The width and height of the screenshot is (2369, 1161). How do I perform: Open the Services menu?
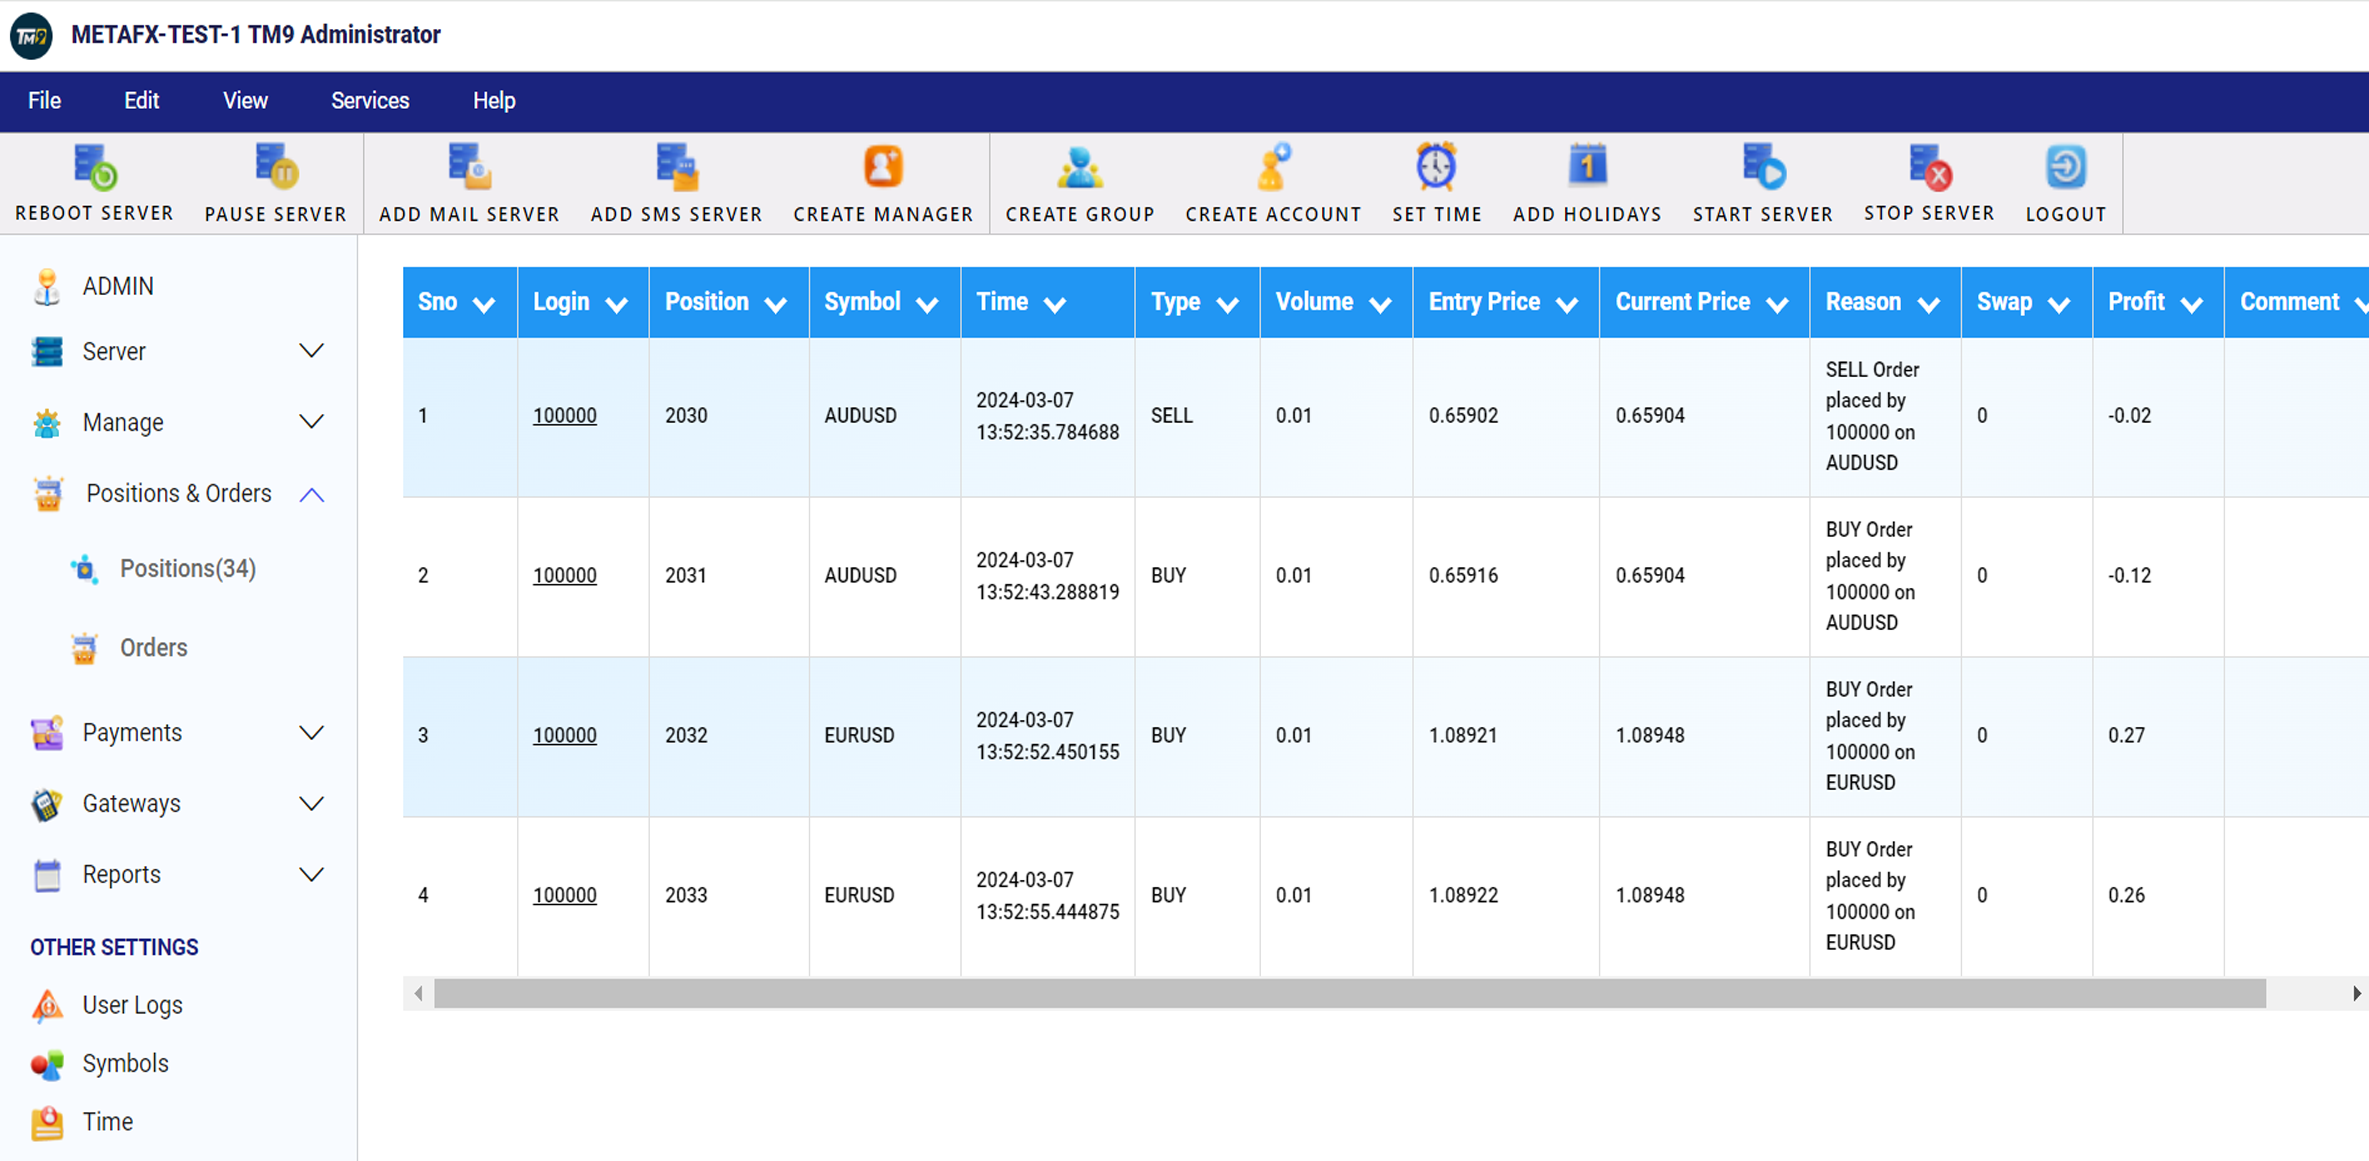[370, 101]
